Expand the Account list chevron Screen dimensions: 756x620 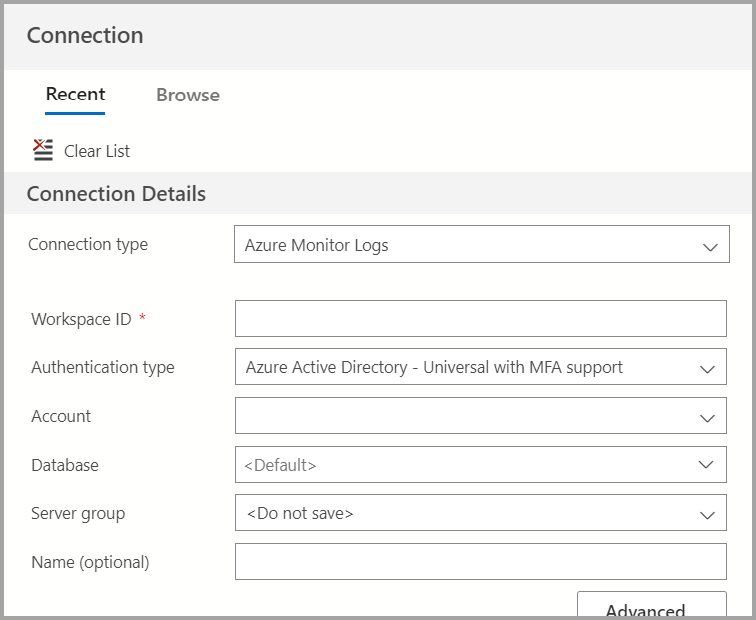(x=708, y=417)
